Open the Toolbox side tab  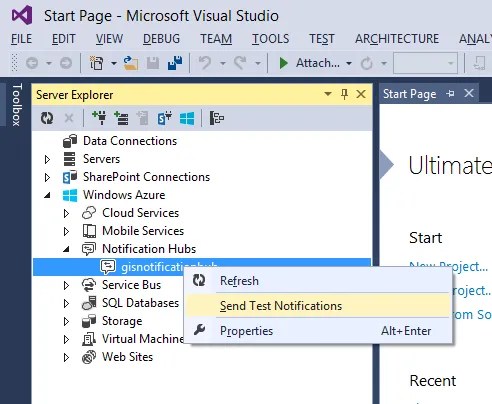coord(17,104)
